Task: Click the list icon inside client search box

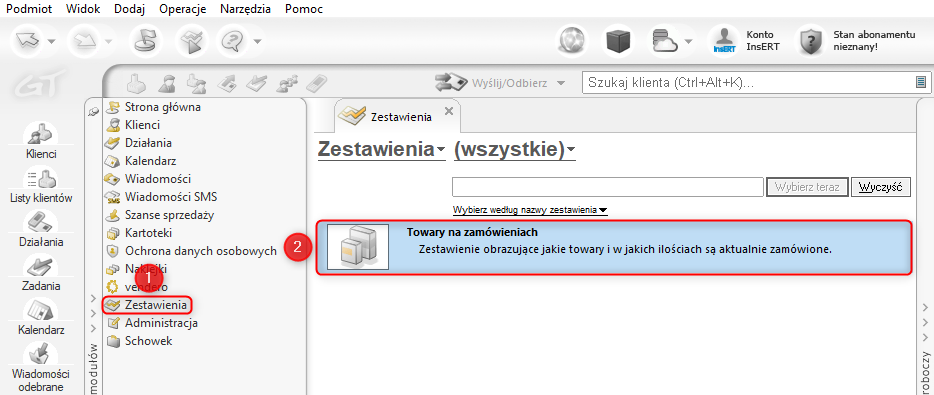Action: coord(921,82)
